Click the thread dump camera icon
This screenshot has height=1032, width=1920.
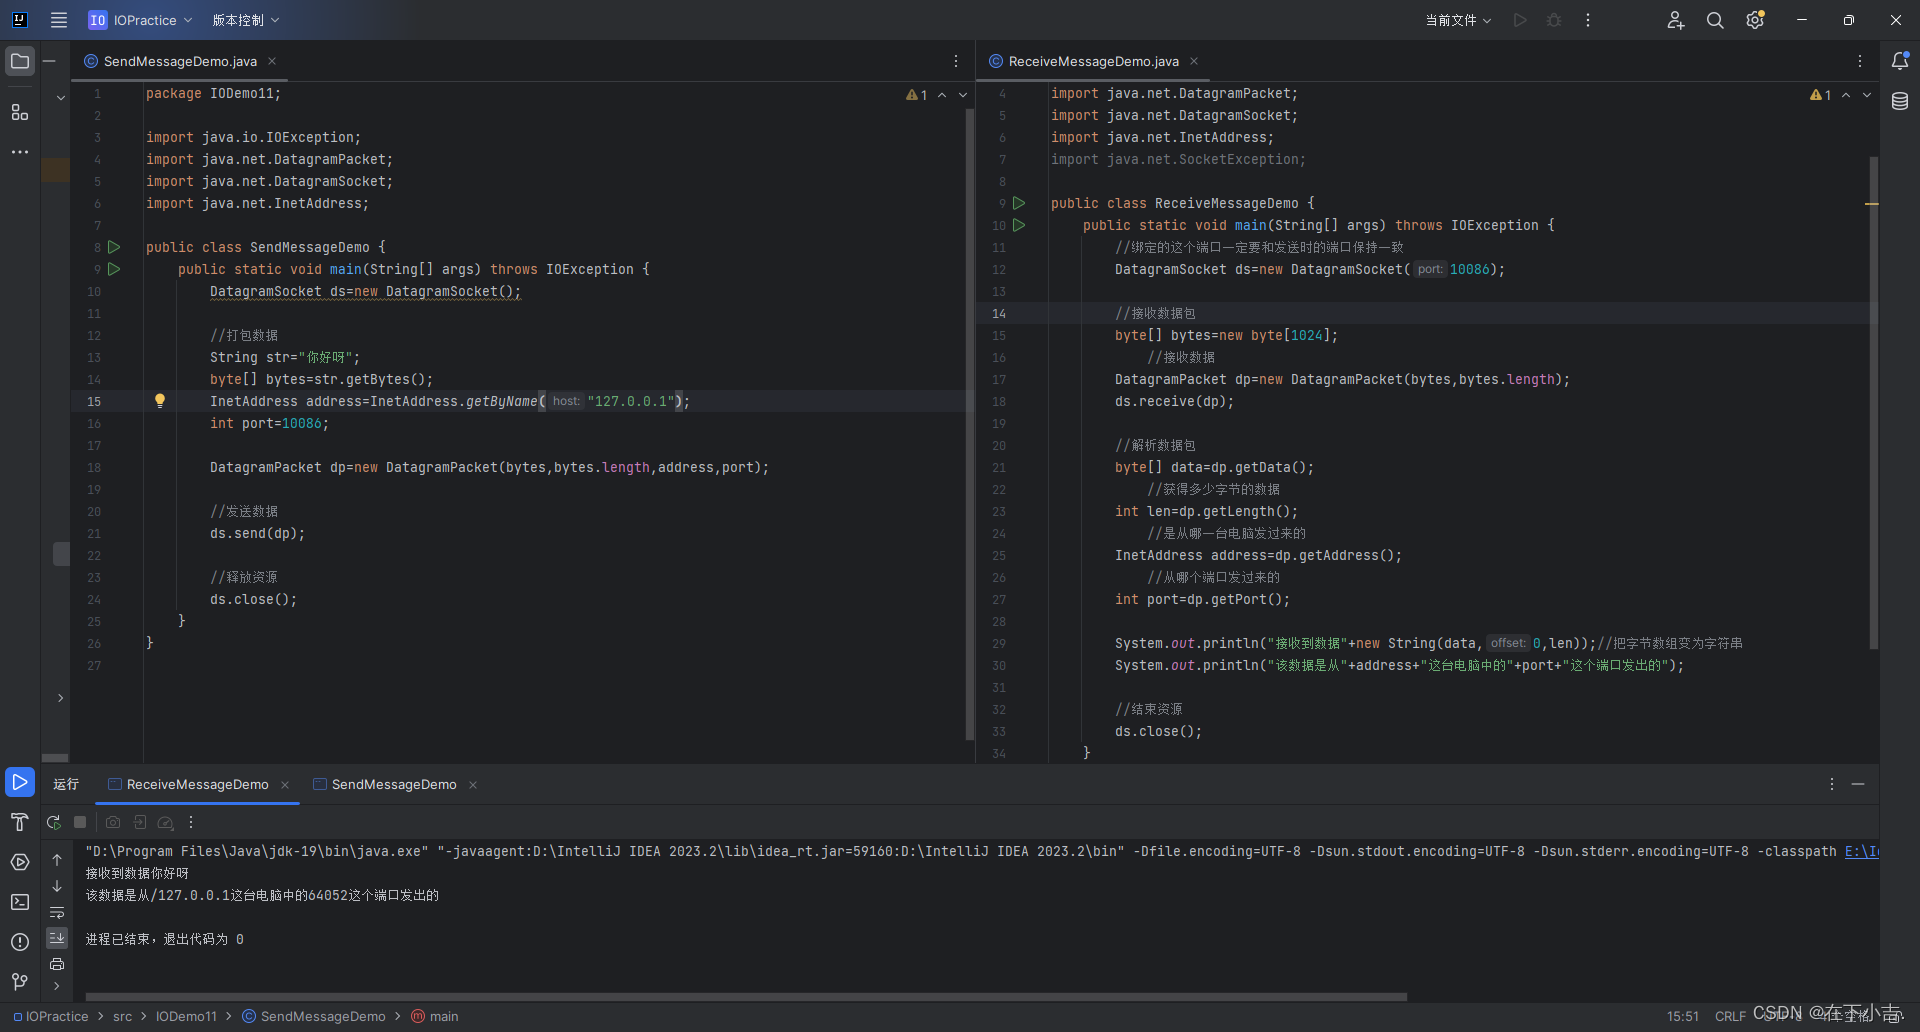pos(113,822)
